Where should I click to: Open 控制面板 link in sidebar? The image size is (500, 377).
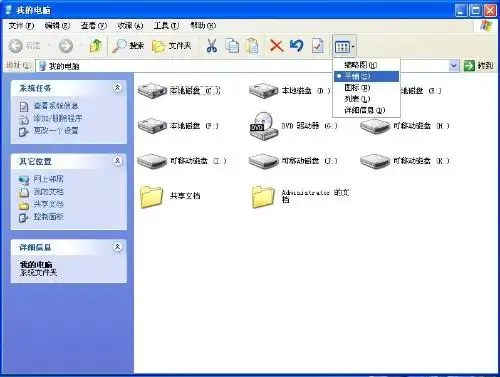point(48,217)
